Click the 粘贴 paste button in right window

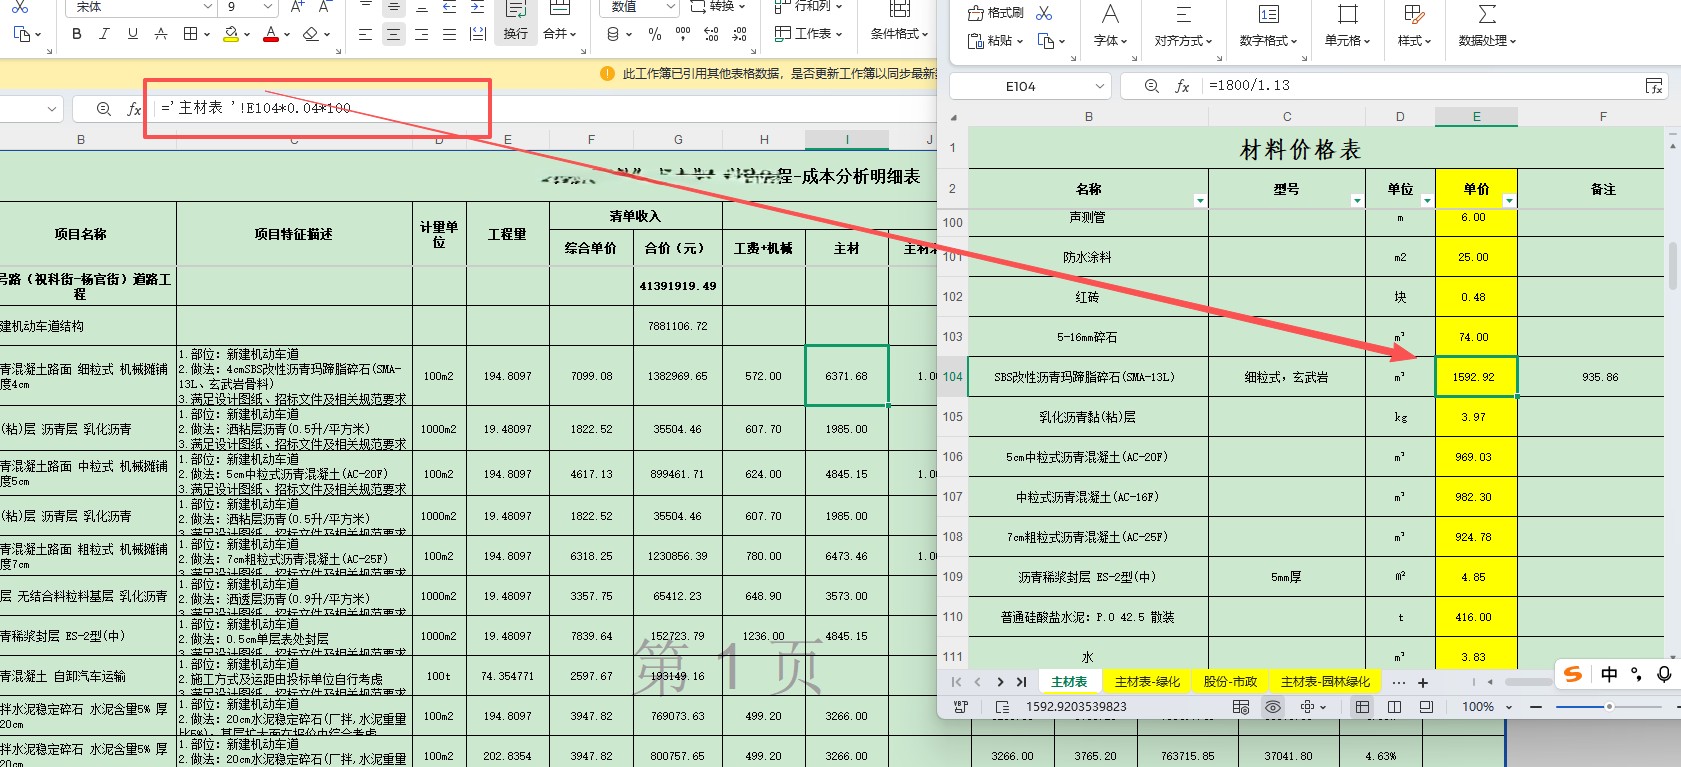(995, 41)
